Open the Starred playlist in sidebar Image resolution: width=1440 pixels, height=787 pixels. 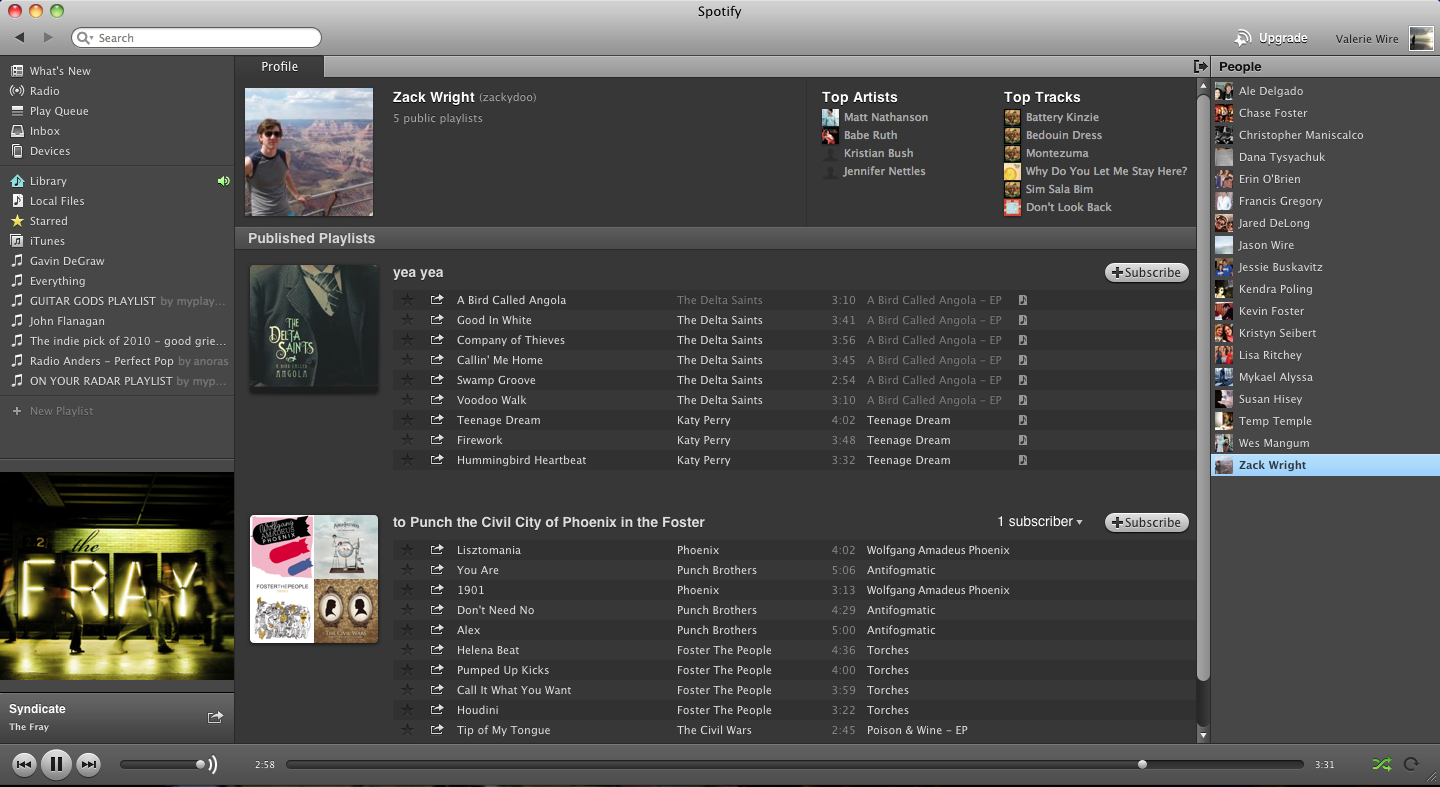click(48, 221)
